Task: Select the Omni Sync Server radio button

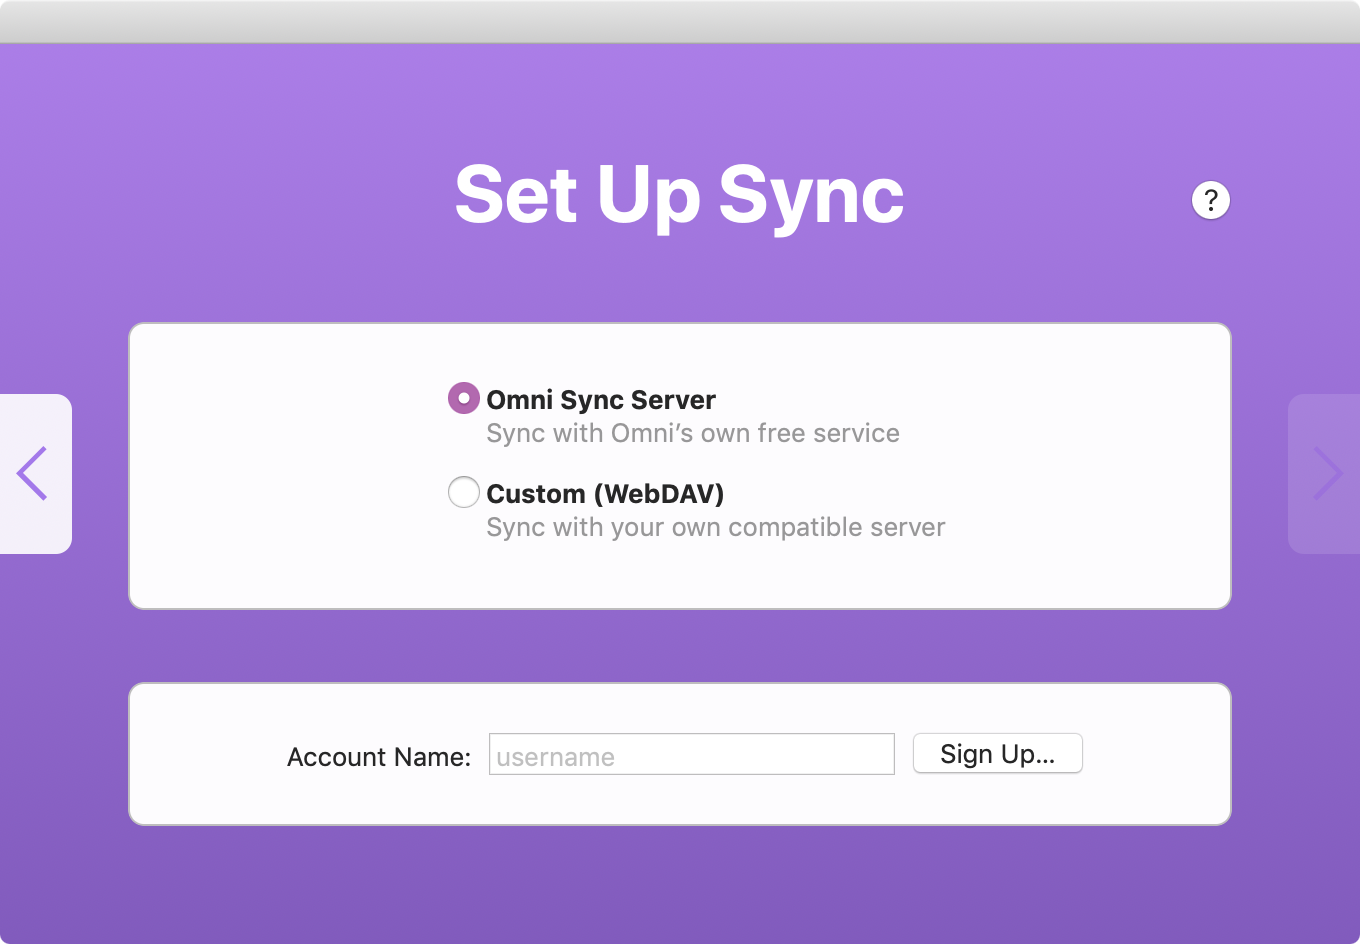Action: [x=464, y=398]
